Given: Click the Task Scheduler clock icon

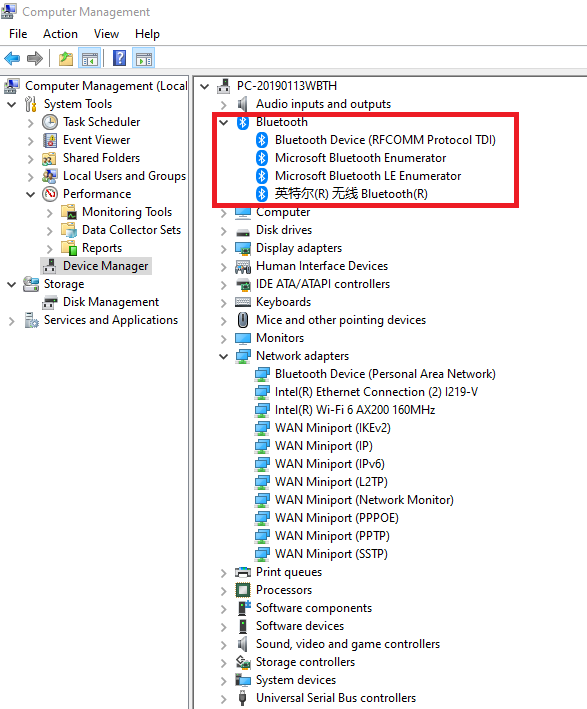Looking at the screenshot, I should point(50,122).
